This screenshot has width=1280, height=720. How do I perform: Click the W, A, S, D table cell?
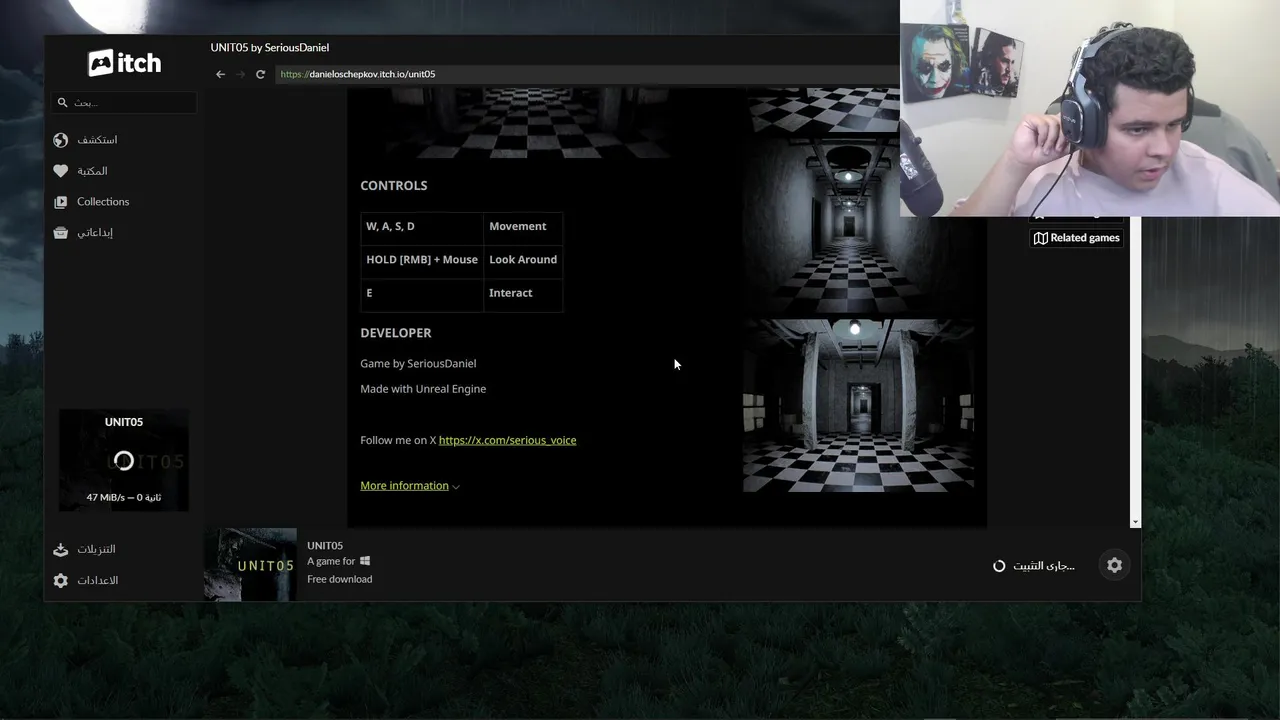[422, 227]
